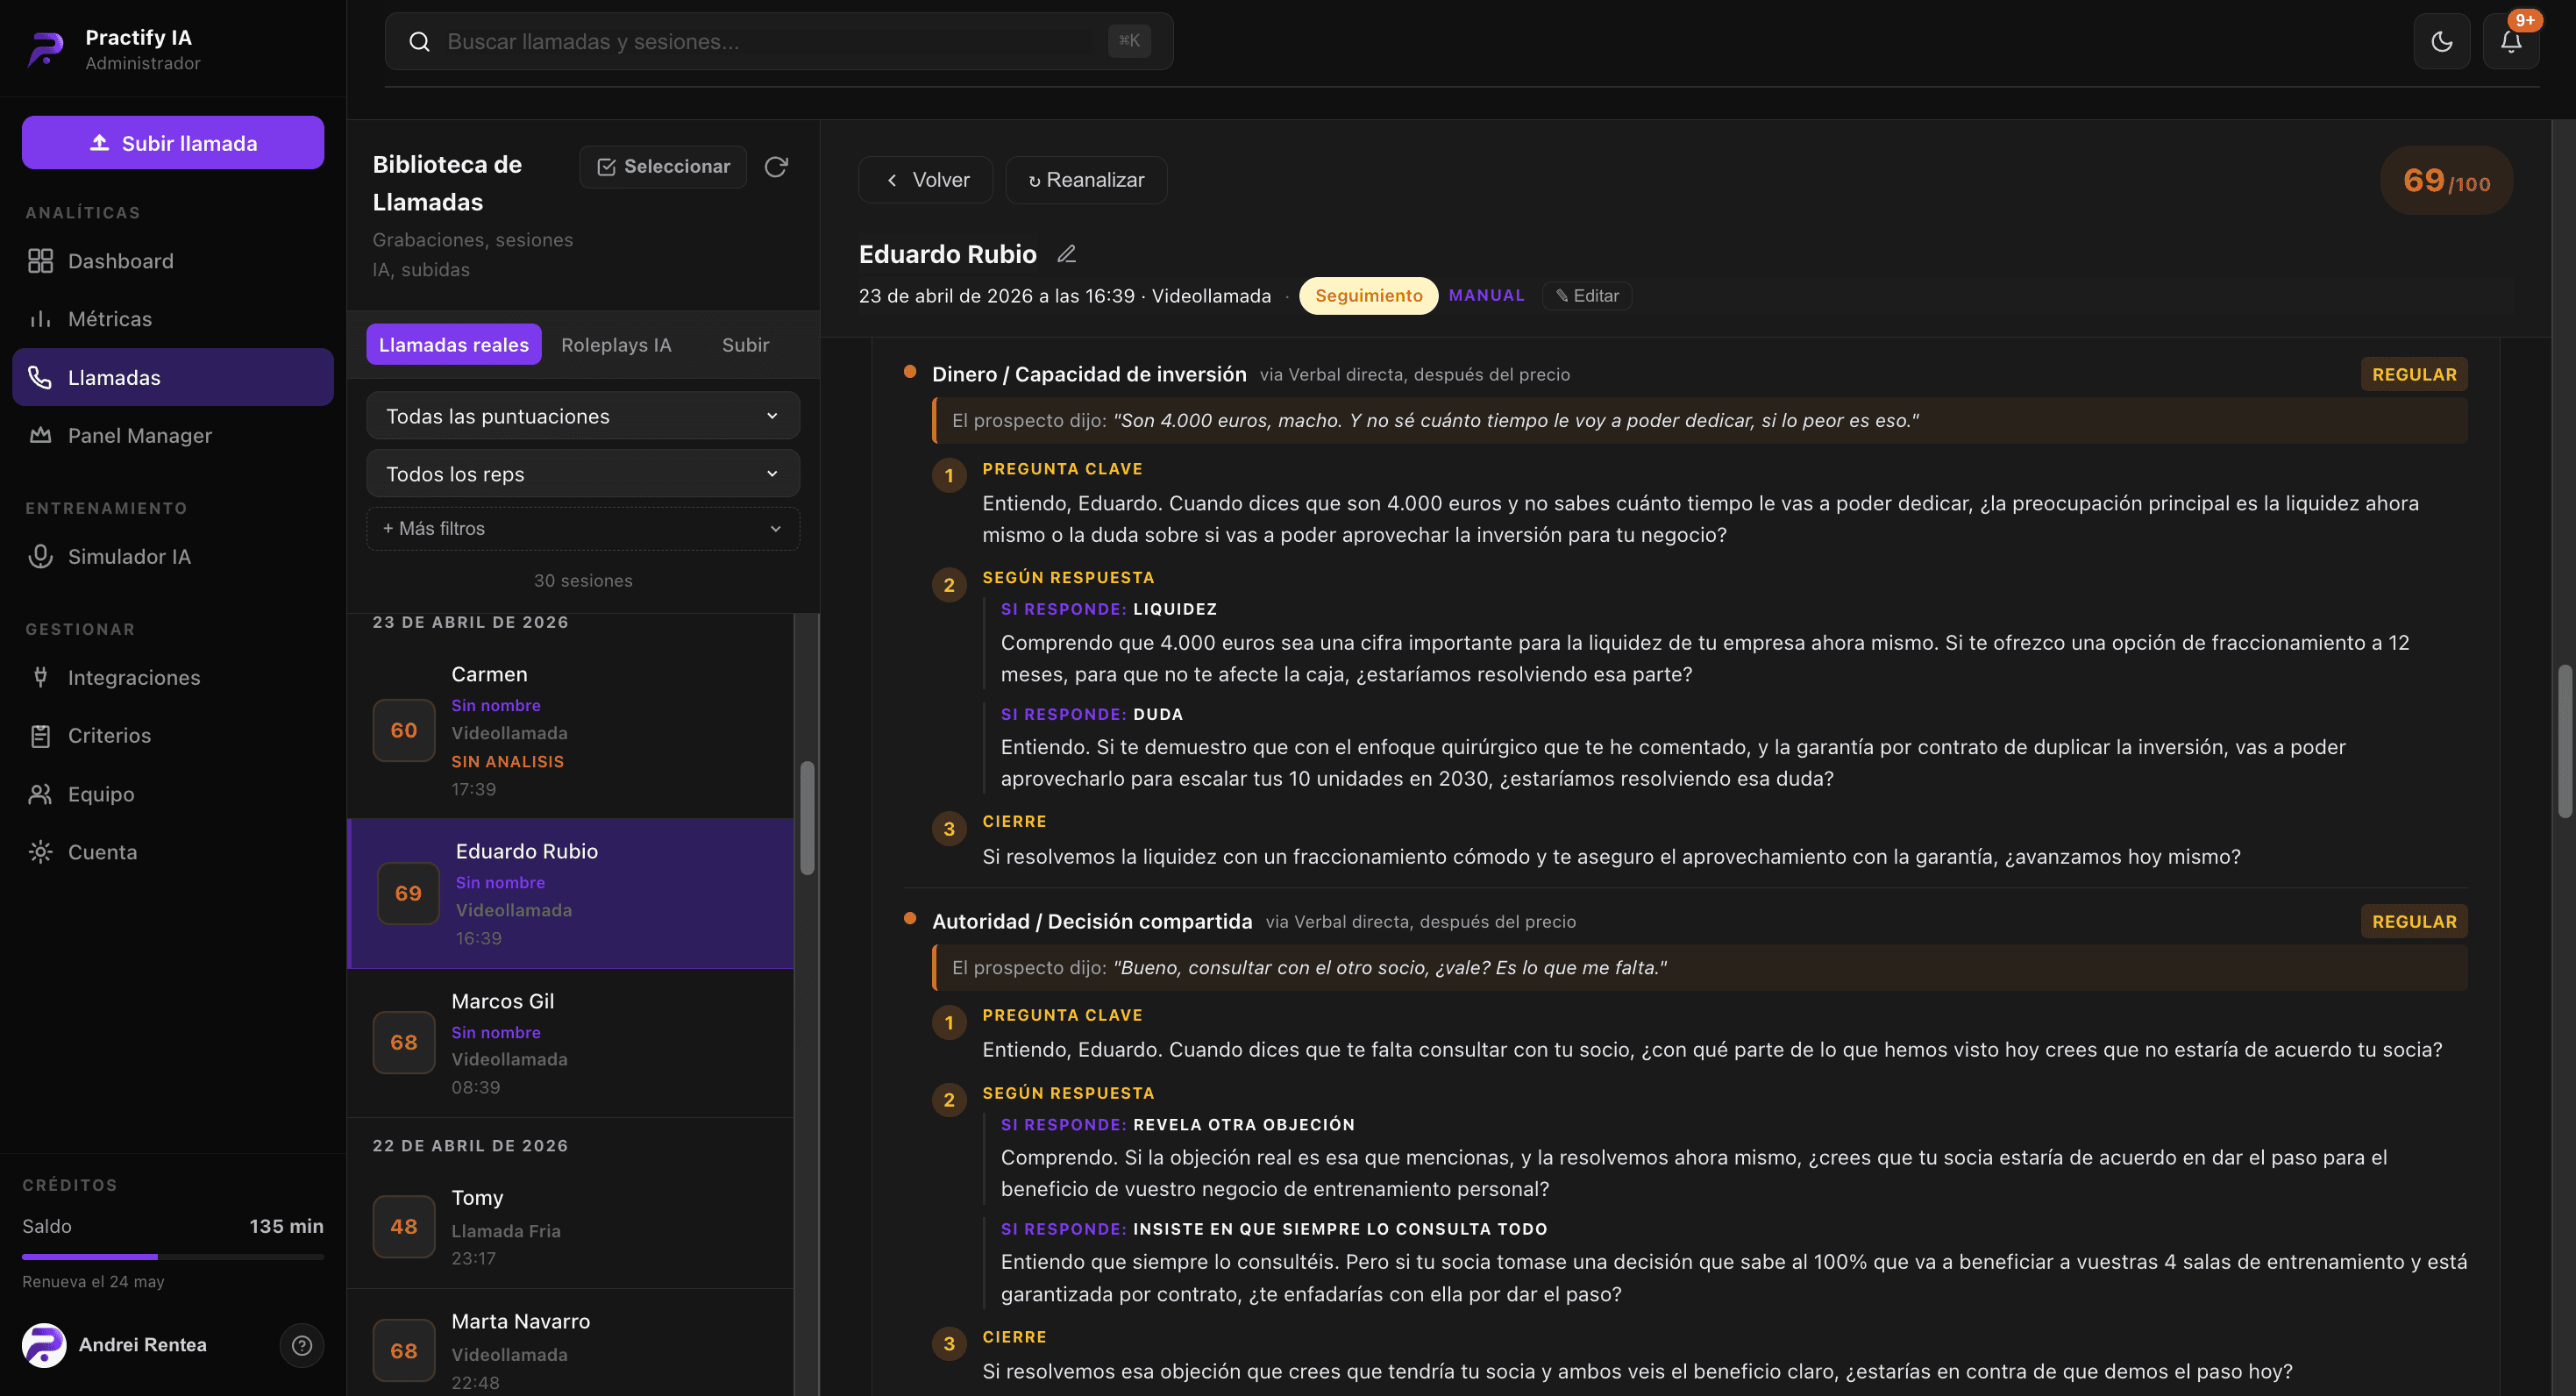The height and width of the screenshot is (1396, 2576).
Task: Click the pencil icon next to Eduardo Rubio
Action: [x=1067, y=254]
